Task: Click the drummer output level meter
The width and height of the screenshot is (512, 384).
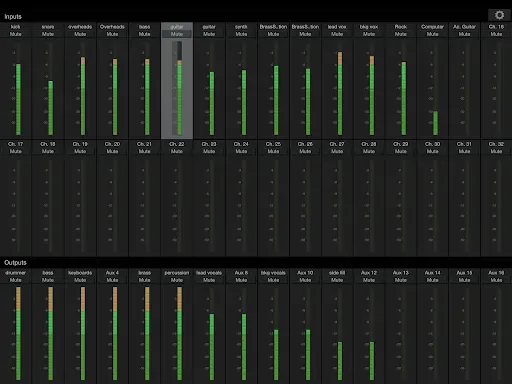Action: (x=18, y=333)
